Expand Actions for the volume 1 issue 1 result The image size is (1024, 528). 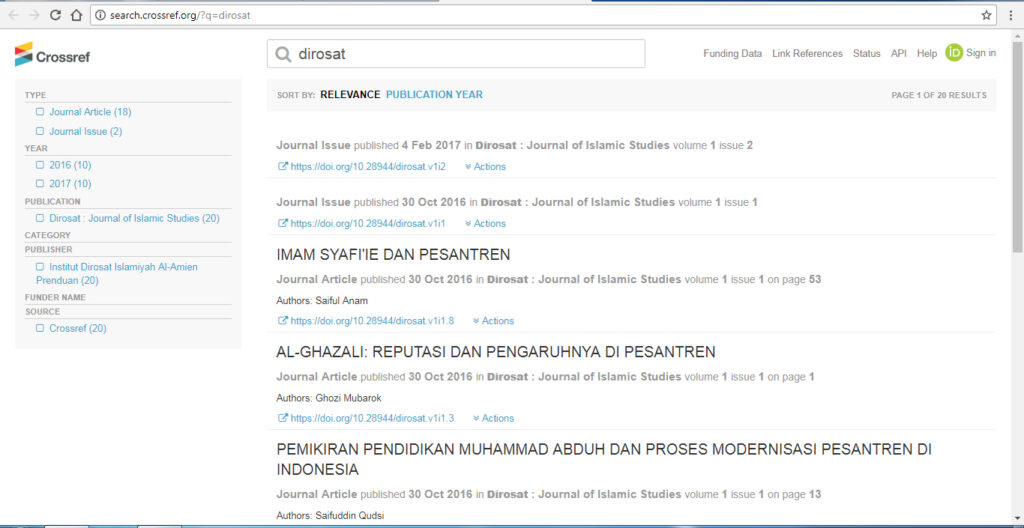[x=485, y=223]
